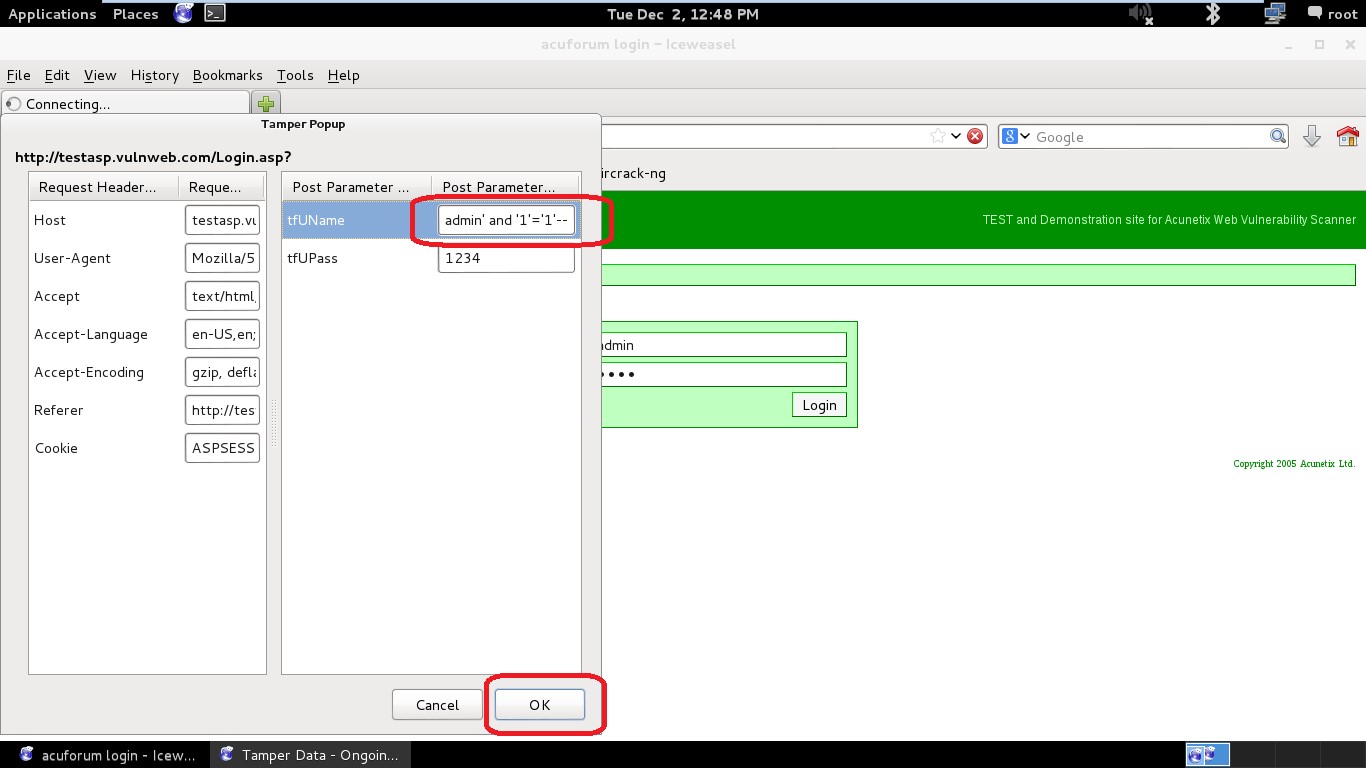Viewport: 1366px width, 768px height.
Task: Select the Referer header label
Action: (59, 410)
